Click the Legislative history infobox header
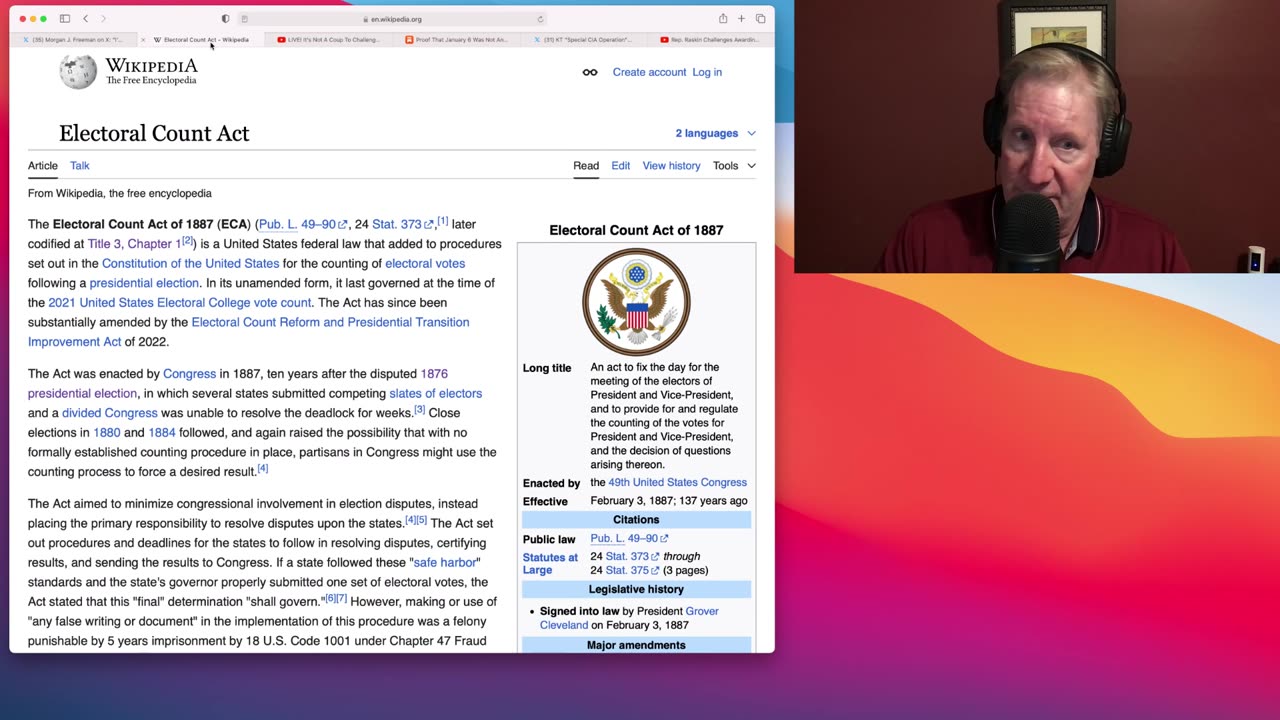This screenshot has height=720, width=1280. tap(636, 590)
